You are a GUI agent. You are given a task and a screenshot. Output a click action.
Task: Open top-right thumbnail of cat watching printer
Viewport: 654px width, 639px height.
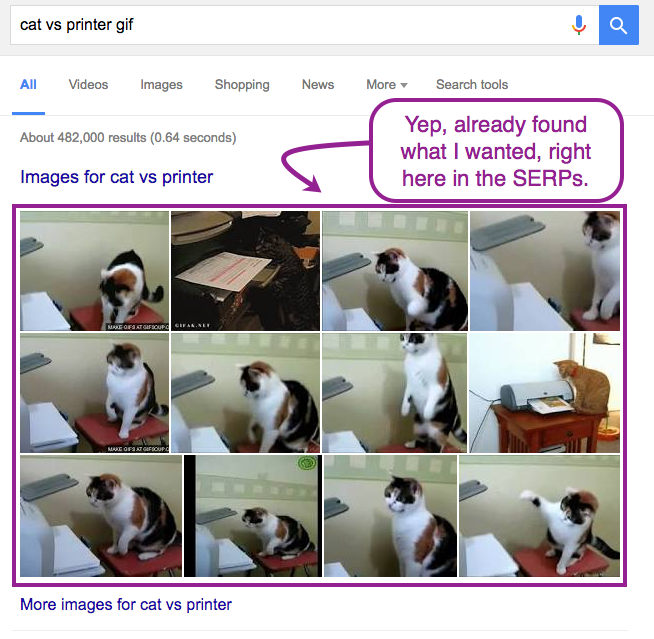pyautogui.click(x=545, y=271)
